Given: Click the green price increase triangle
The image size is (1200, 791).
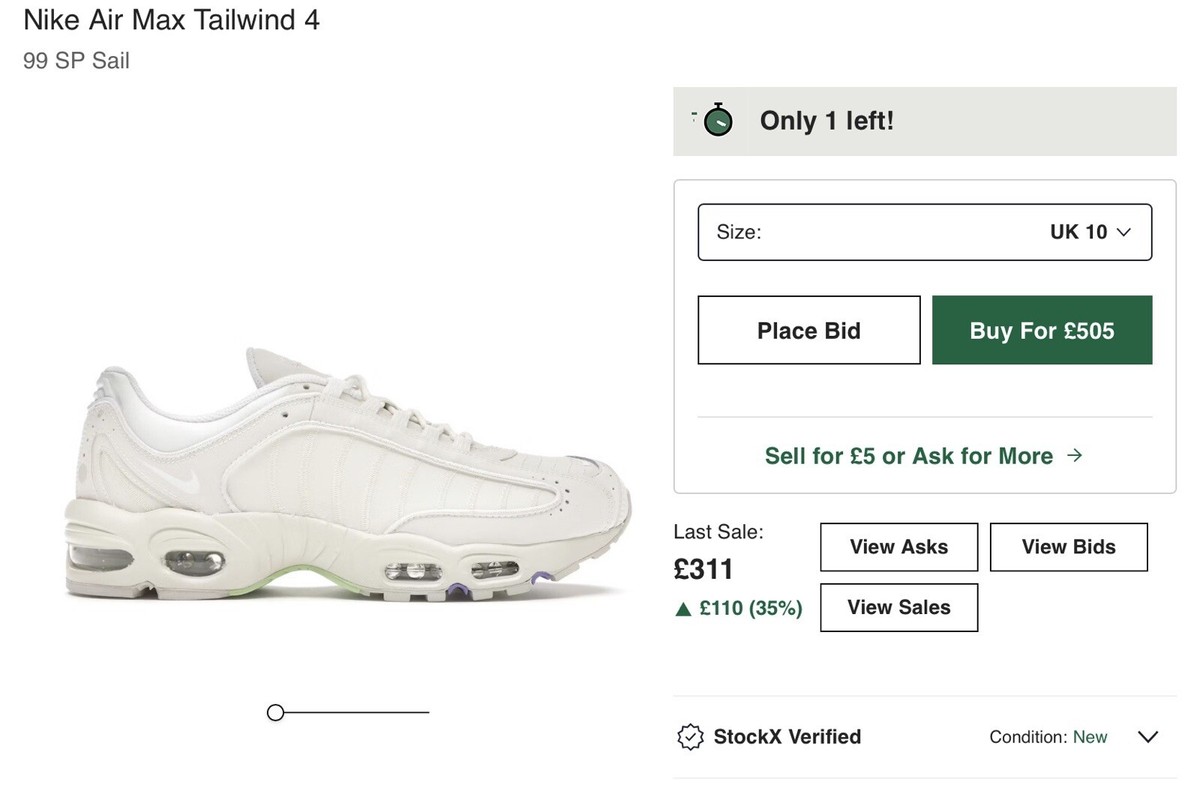Looking at the screenshot, I should click(x=684, y=608).
